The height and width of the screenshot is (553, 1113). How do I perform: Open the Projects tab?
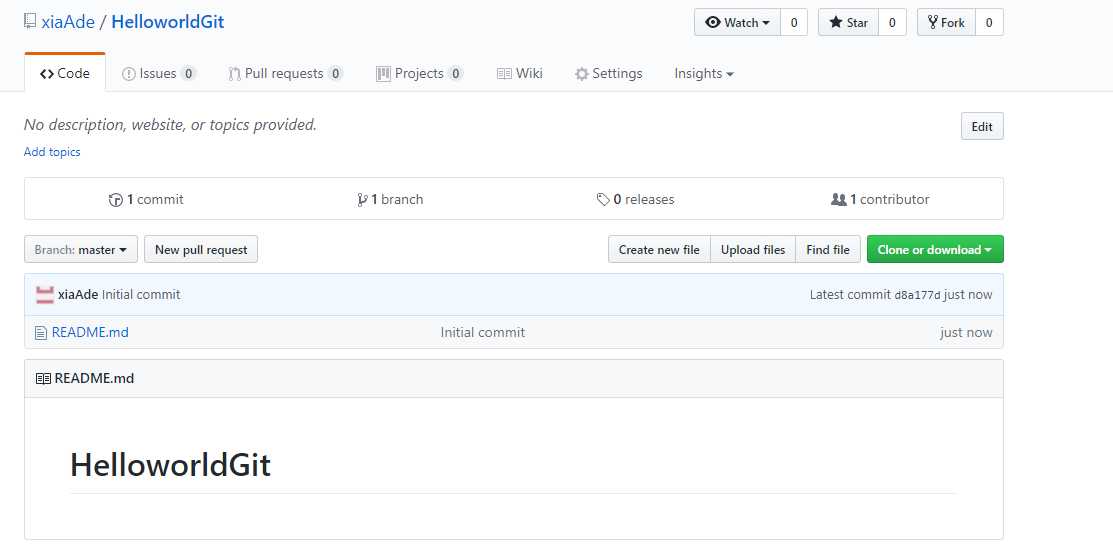pyautogui.click(x=420, y=73)
